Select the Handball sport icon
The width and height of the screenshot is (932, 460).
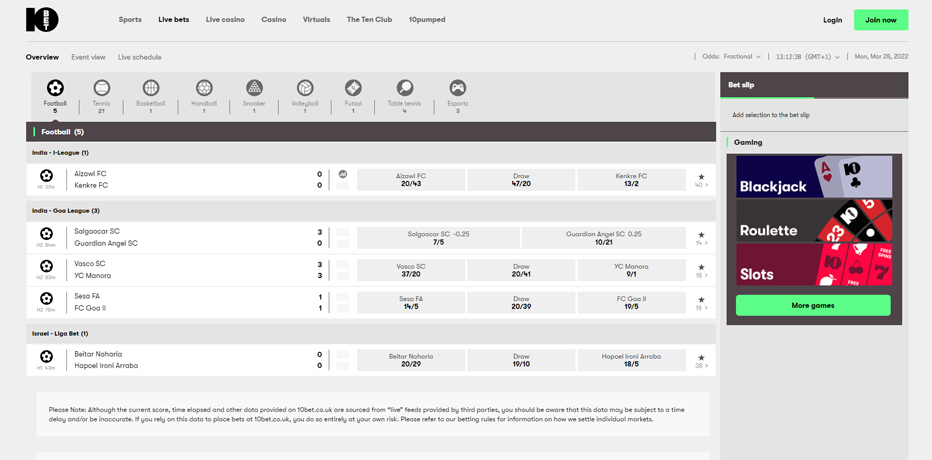(x=204, y=89)
